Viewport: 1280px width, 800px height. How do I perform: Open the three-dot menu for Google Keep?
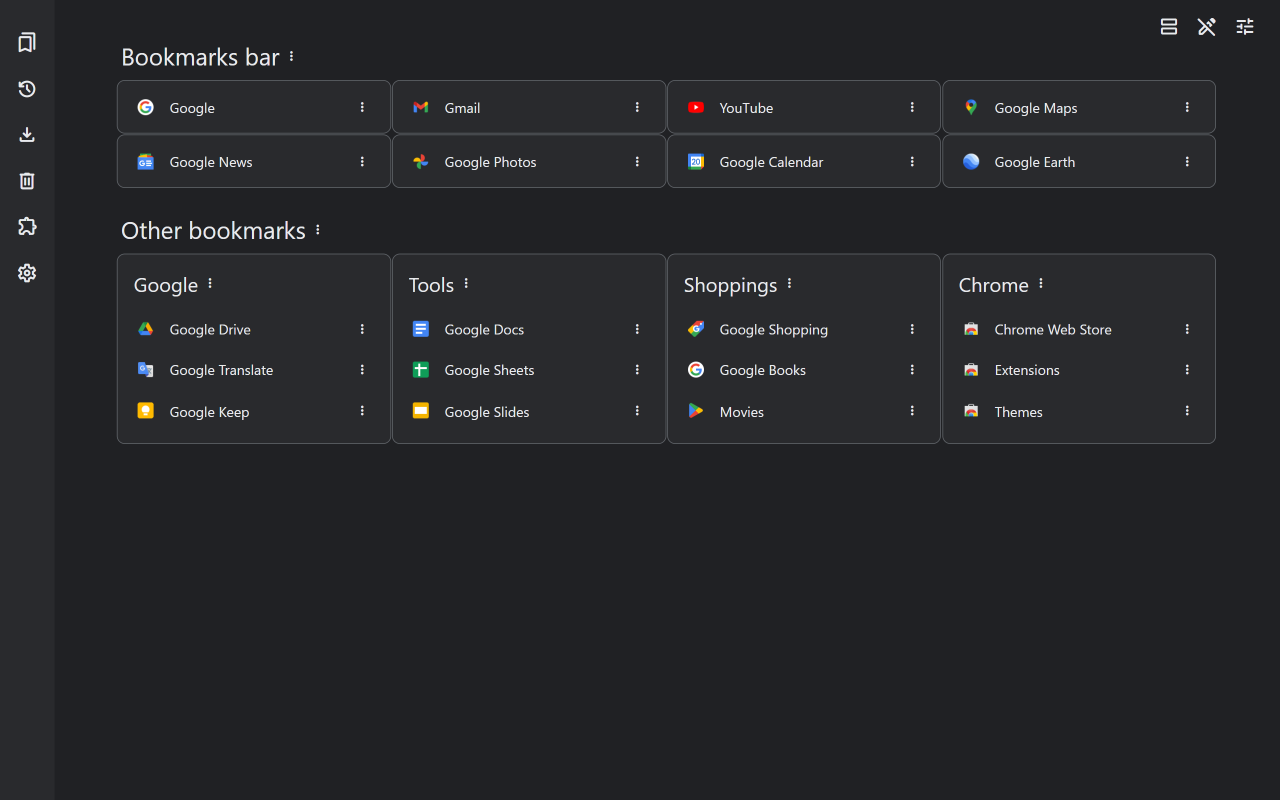(362, 411)
